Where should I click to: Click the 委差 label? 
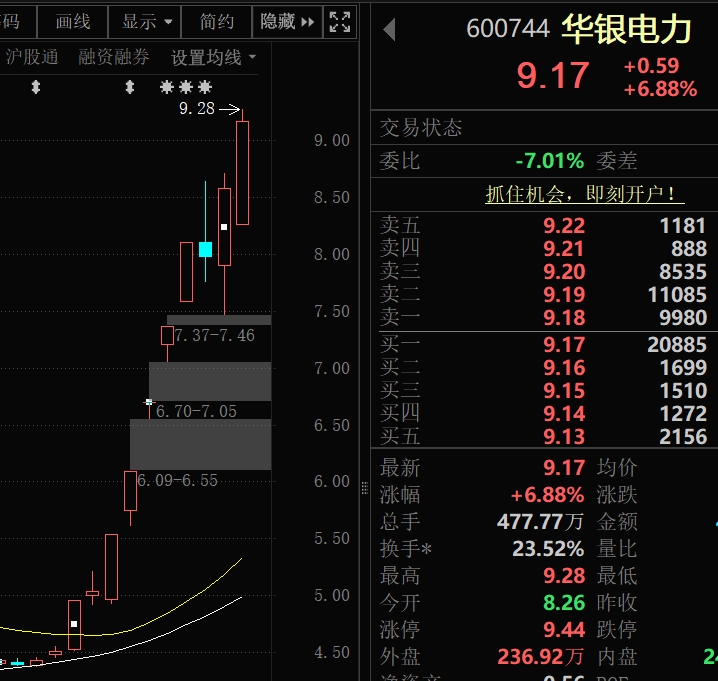[616, 161]
